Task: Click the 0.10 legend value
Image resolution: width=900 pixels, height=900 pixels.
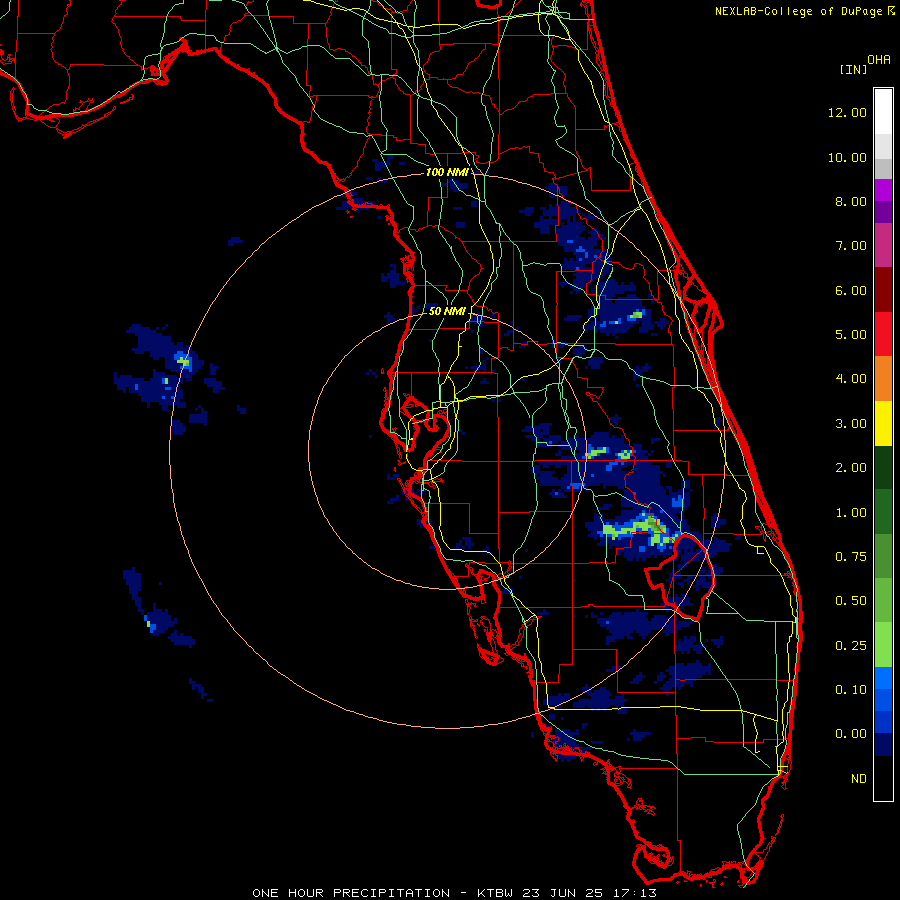Action: (851, 690)
